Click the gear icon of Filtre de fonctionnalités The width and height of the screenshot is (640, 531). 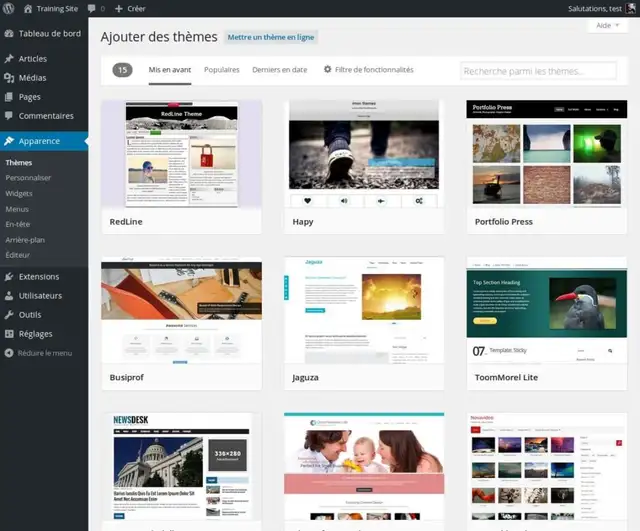(x=327, y=69)
